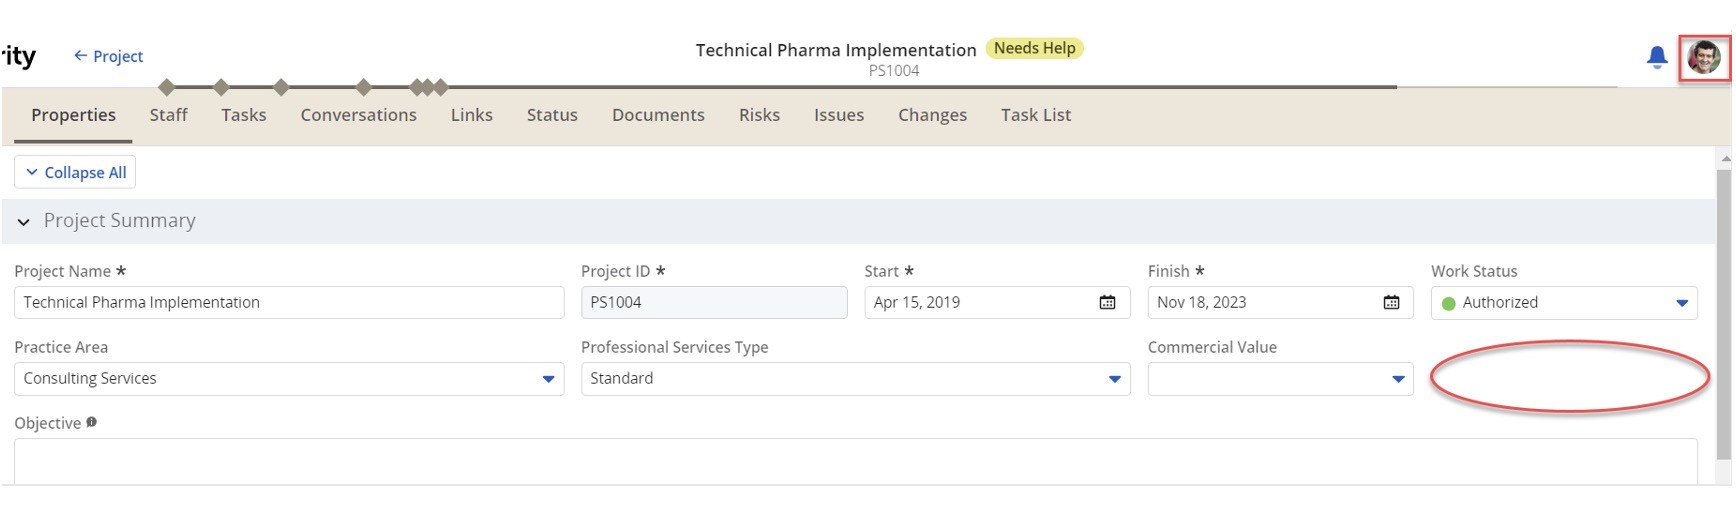The image size is (1736, 510).
Task: Open the user profile avatar menu
Action: 1704,57
